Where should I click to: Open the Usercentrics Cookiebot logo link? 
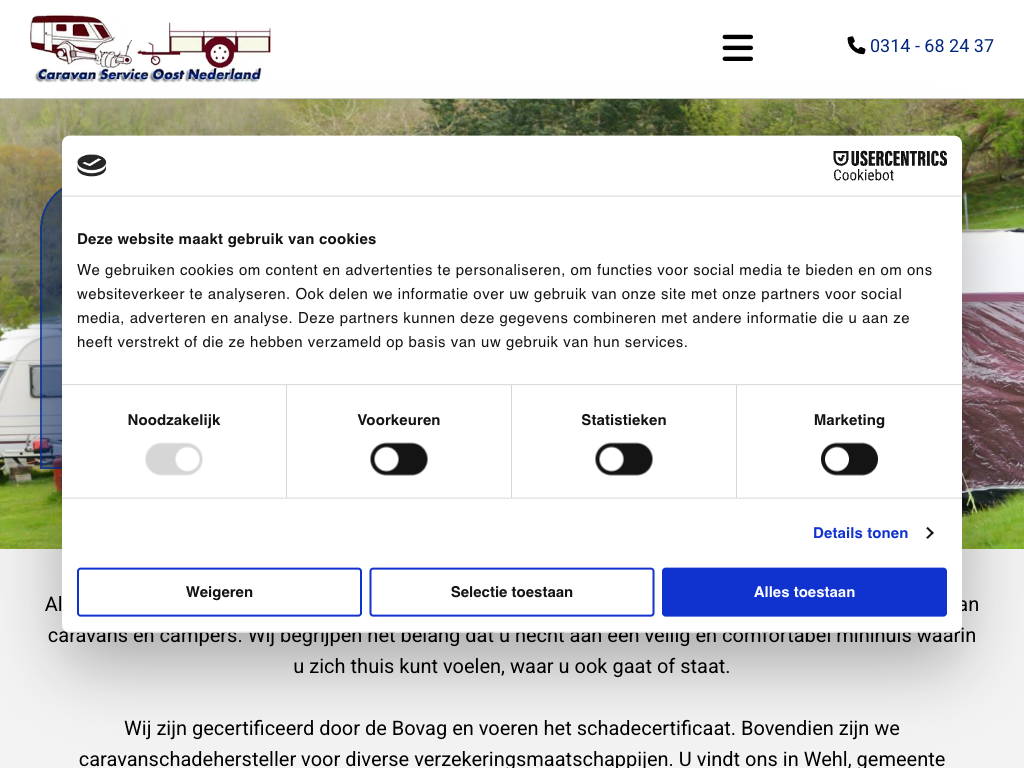click(889, 166)
